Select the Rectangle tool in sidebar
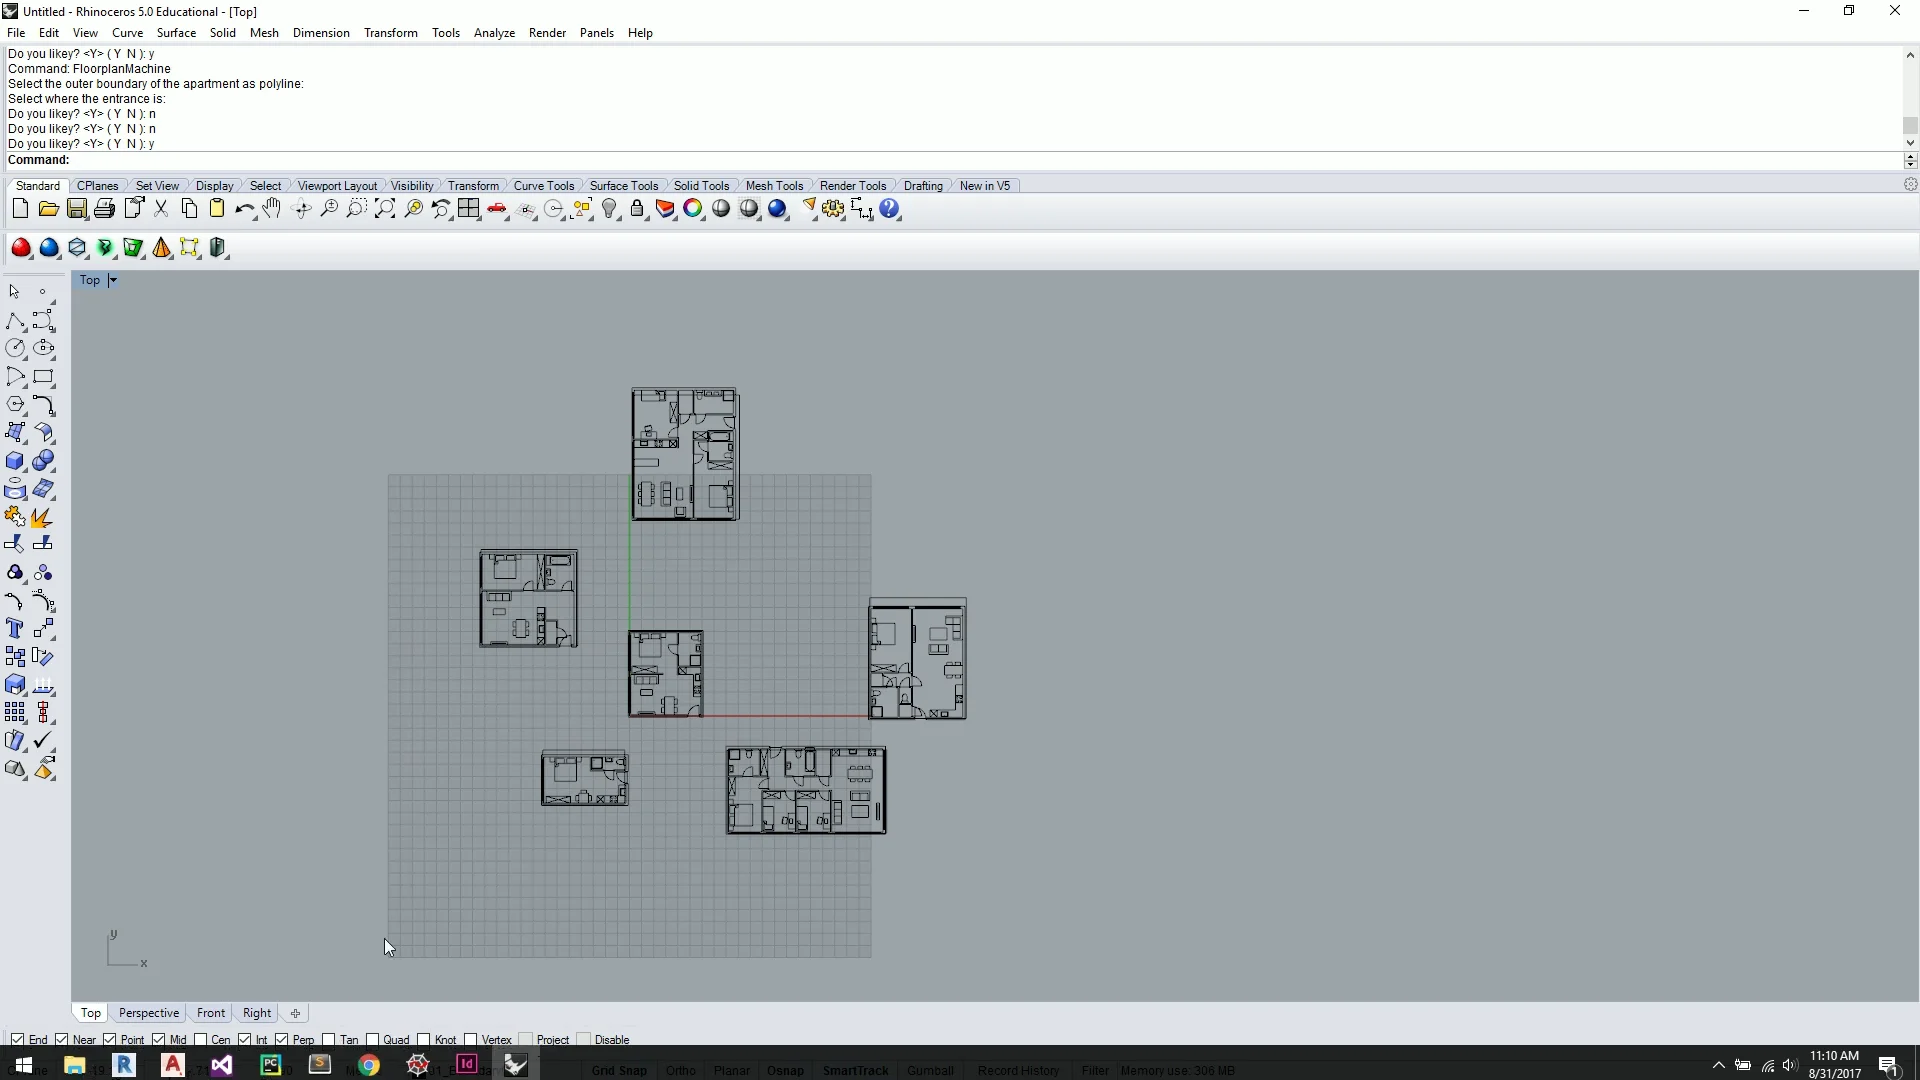1920x1080 pixels. (x=43, y=377)
